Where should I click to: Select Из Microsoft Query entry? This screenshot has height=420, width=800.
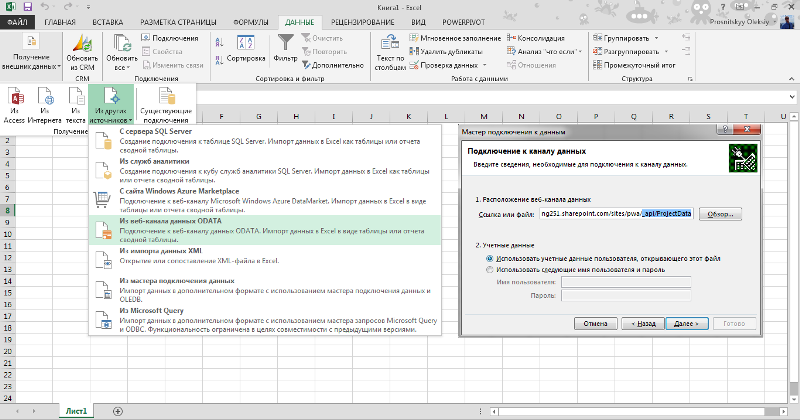pyautogui.click(x=265, y=319)
